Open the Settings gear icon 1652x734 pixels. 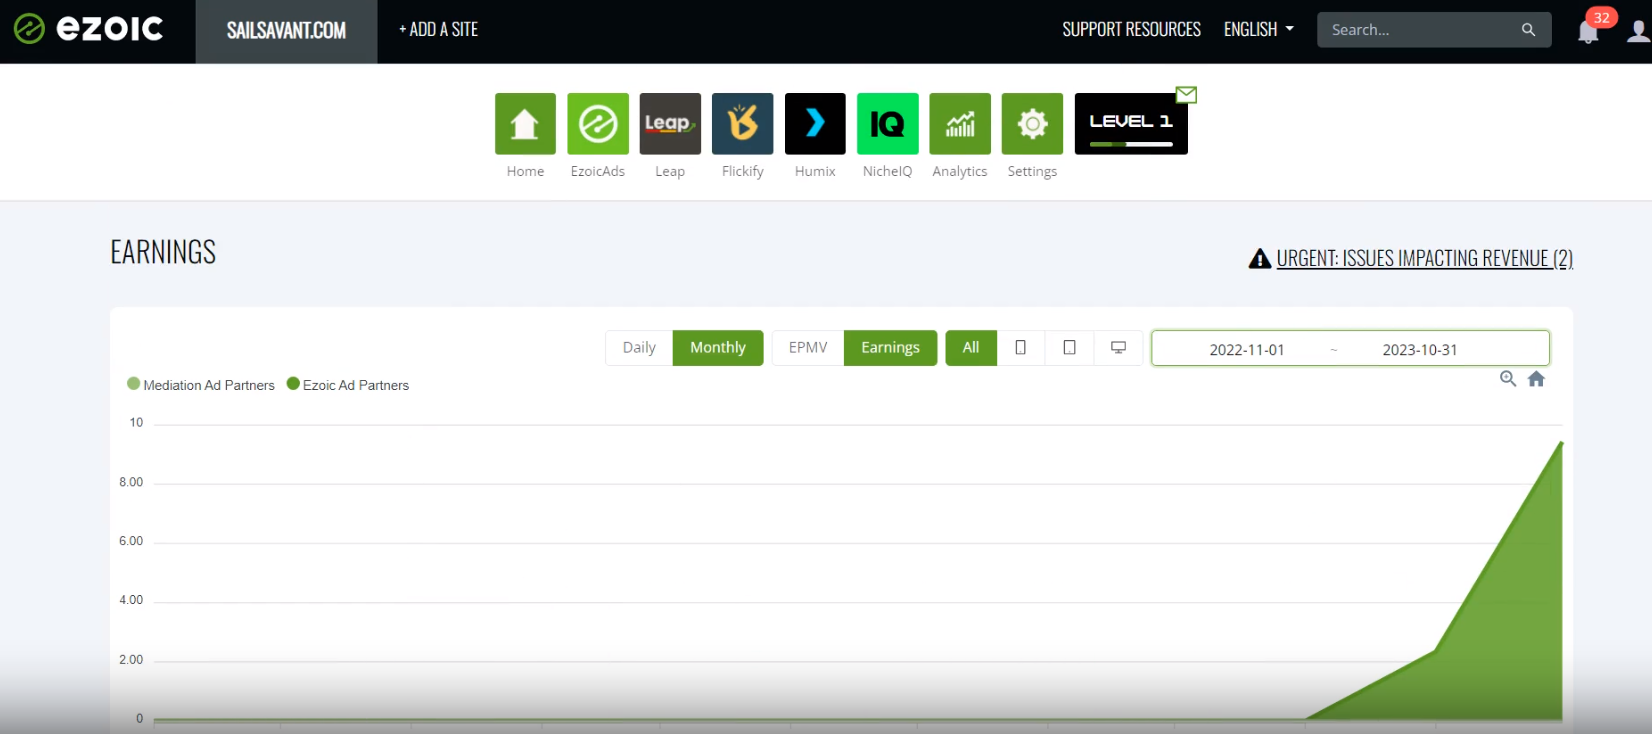tap(1032, 124)
